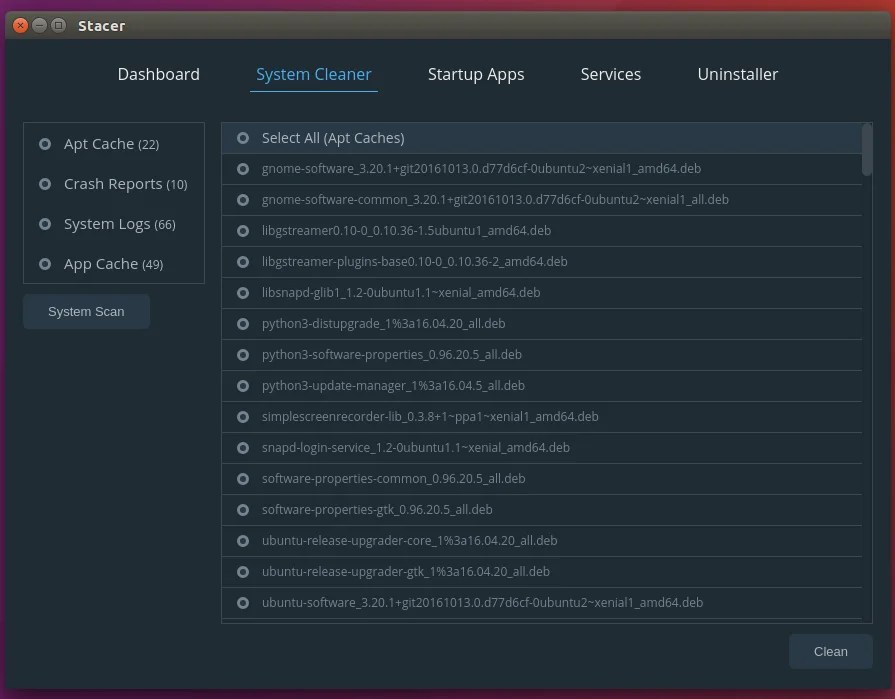Select ubuntu-release-upgrader-core package
895x699 pixels.
(x=243, y=541)
